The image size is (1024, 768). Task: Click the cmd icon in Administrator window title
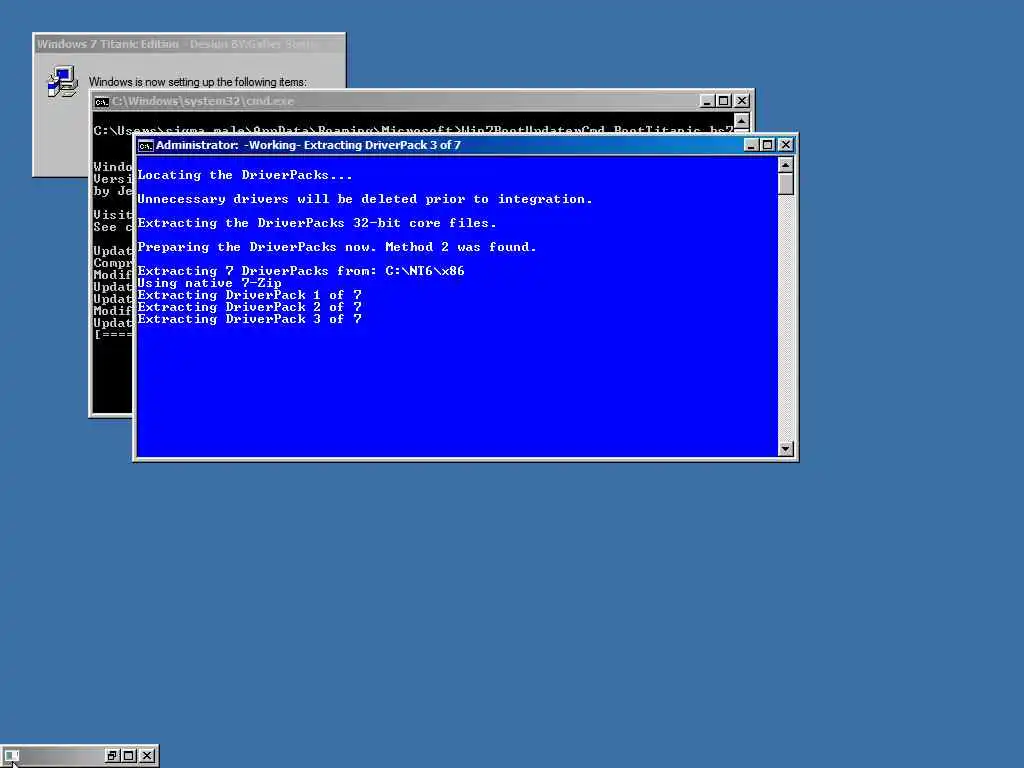146,146
